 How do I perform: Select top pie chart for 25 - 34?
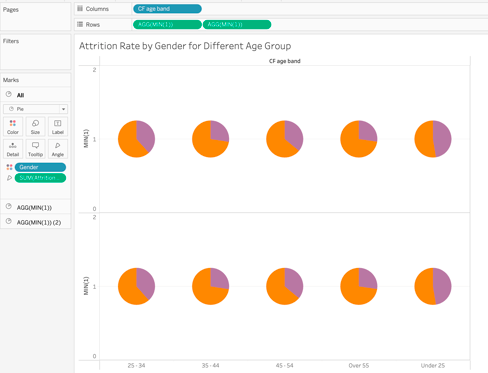(x=136, y=139)
